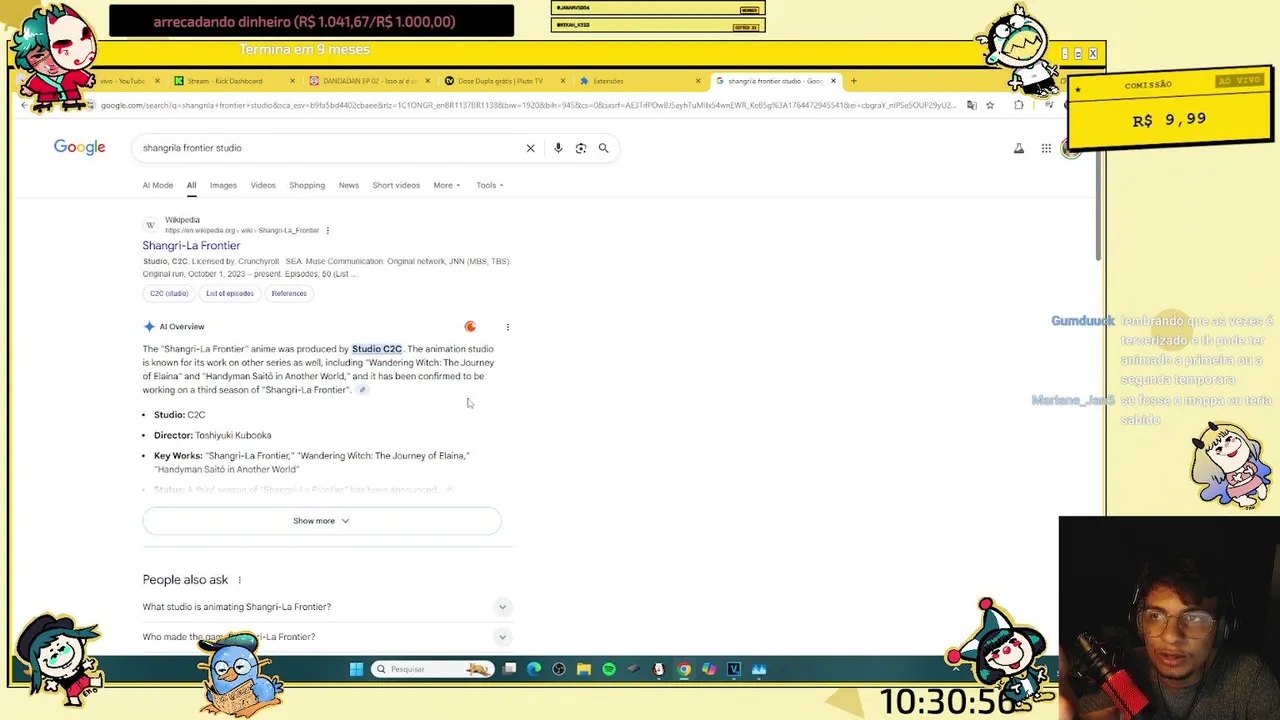The image size is (1280, 720).
Task: Switch to Extensões browser tab
Action: coord(640,81)
